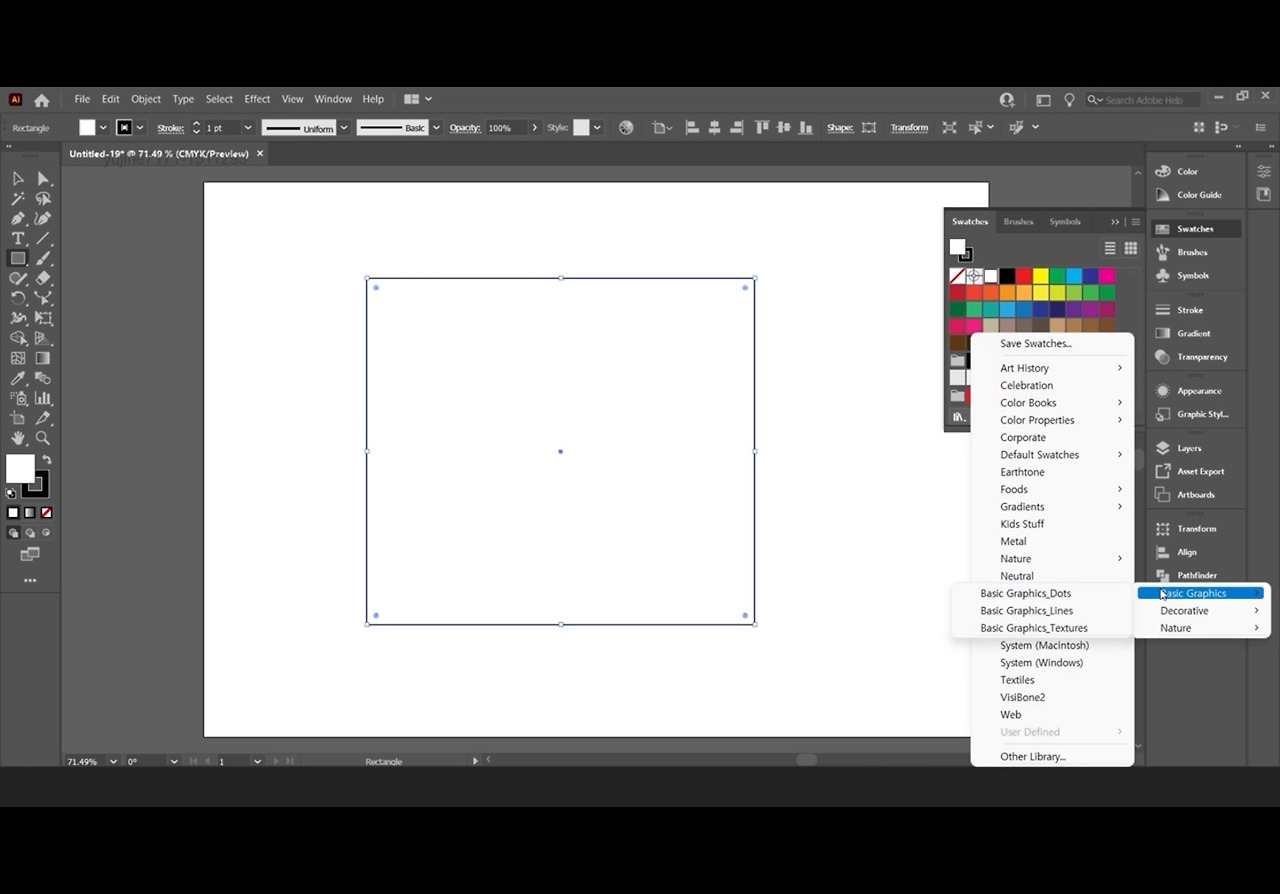1280x894 pixels.
Task: Swap fill and stroke colors
Action: pos(47,460)
